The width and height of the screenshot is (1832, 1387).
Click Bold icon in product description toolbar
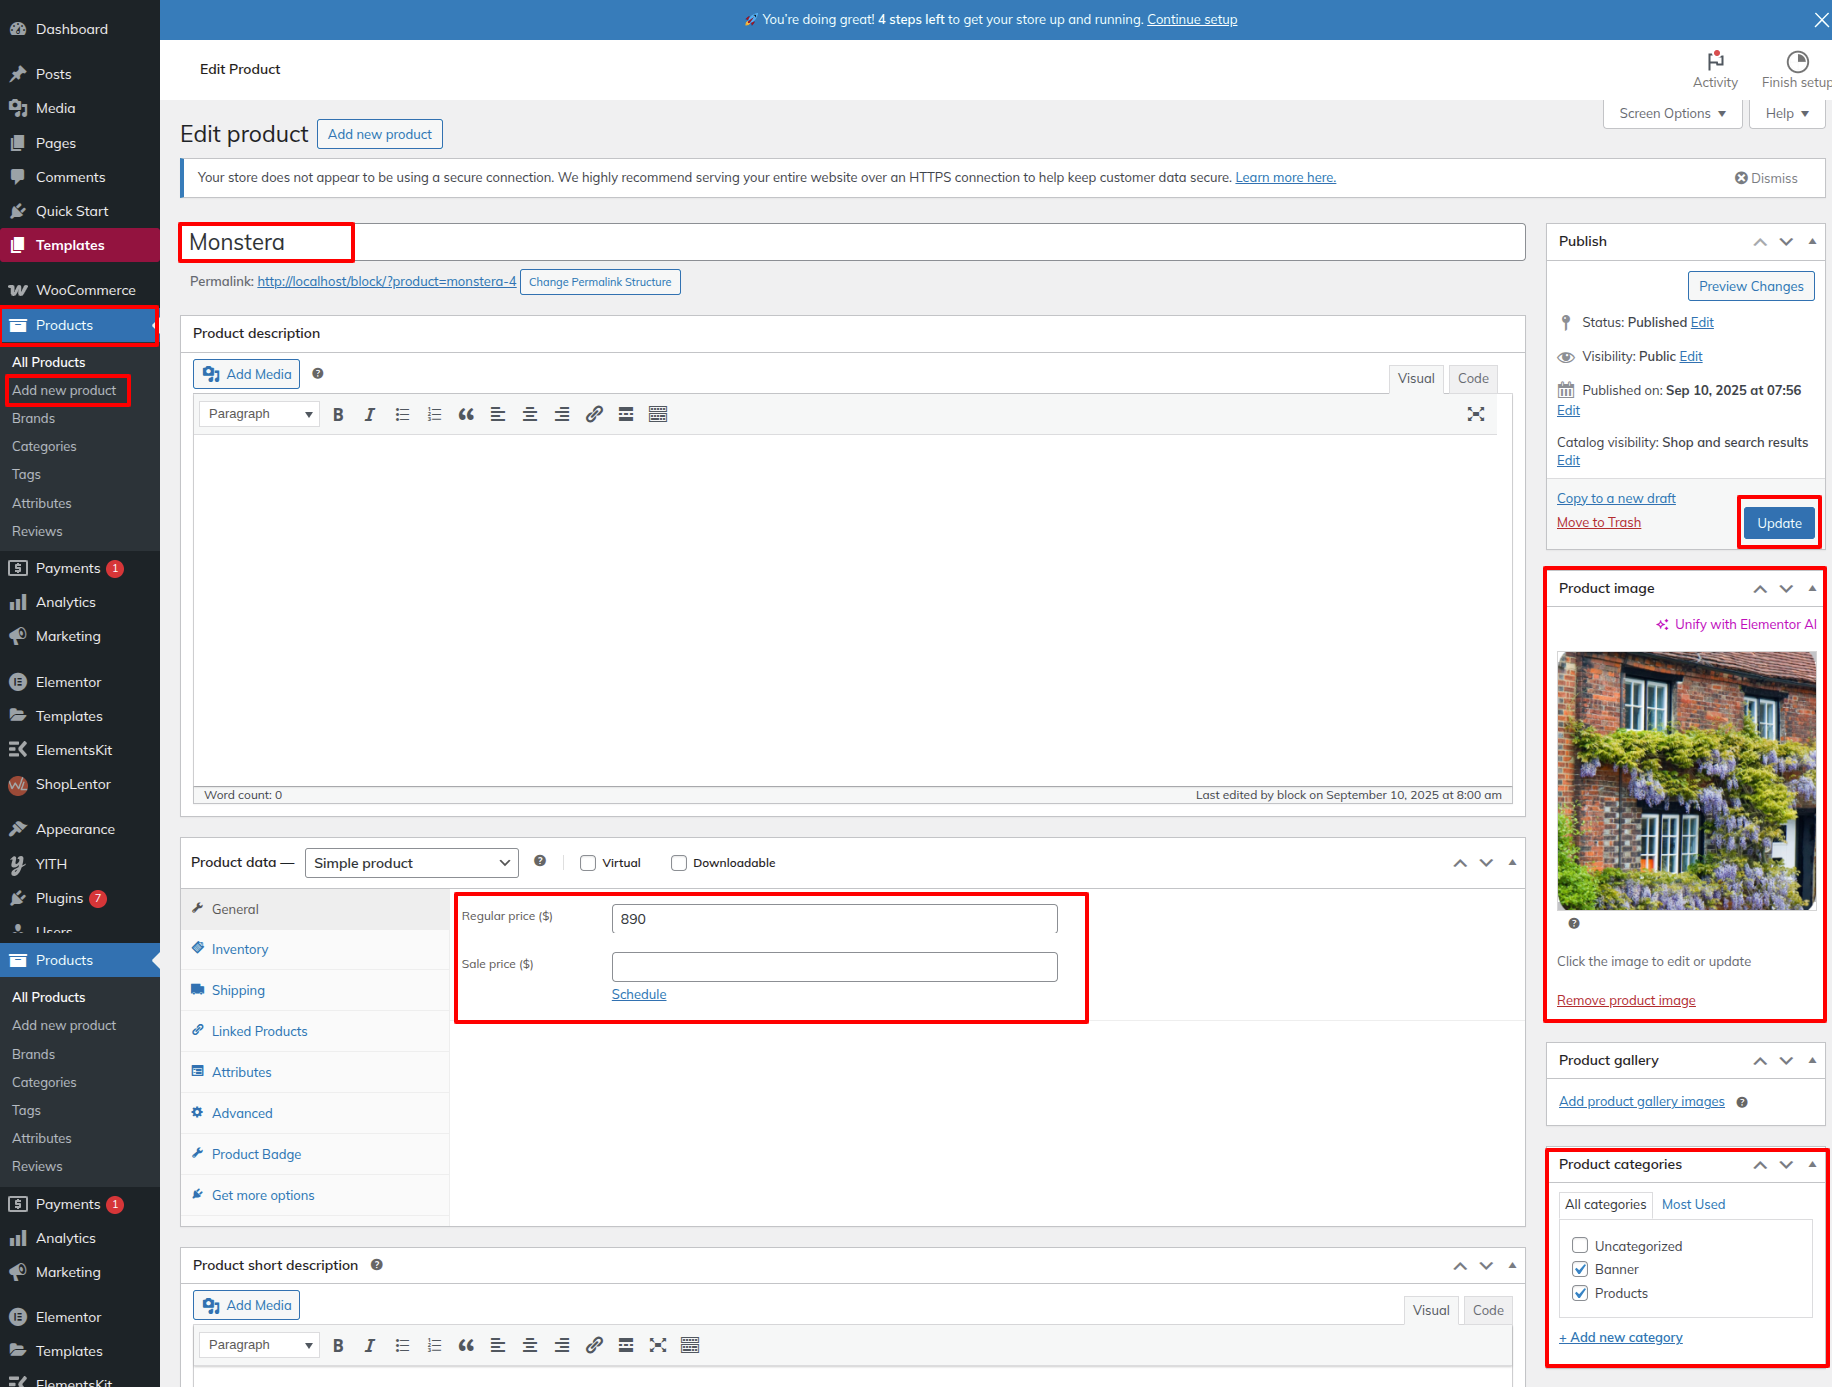(338, 414)
